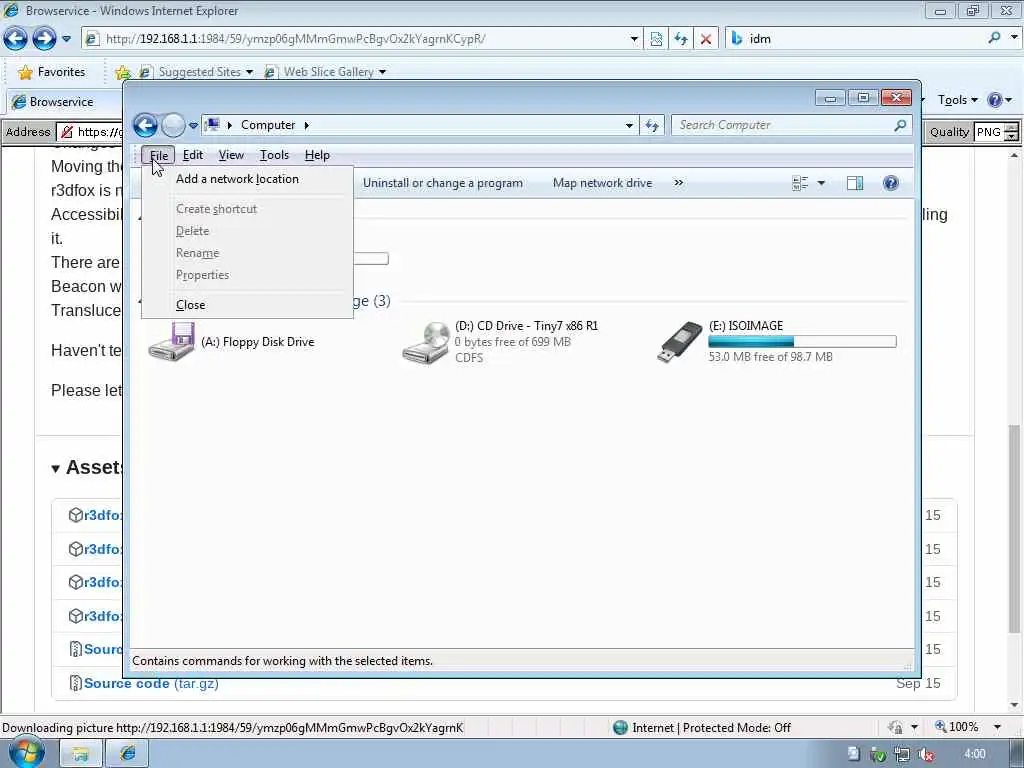This screenshot has width=1024, height=768.
Task: Go forward in Internet Explorer
Action: (x=44, y=39)
